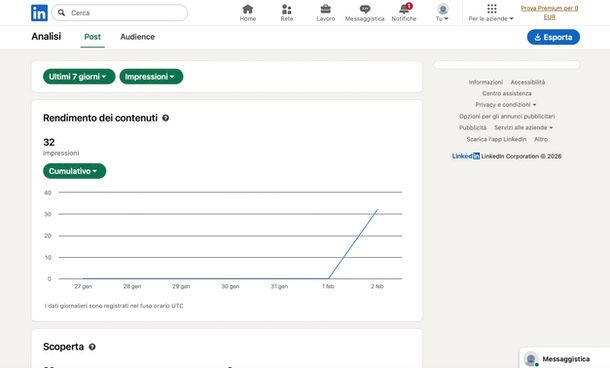610x368 pixels.
Task: Open the Home nav icon
Action: point(248,13)
